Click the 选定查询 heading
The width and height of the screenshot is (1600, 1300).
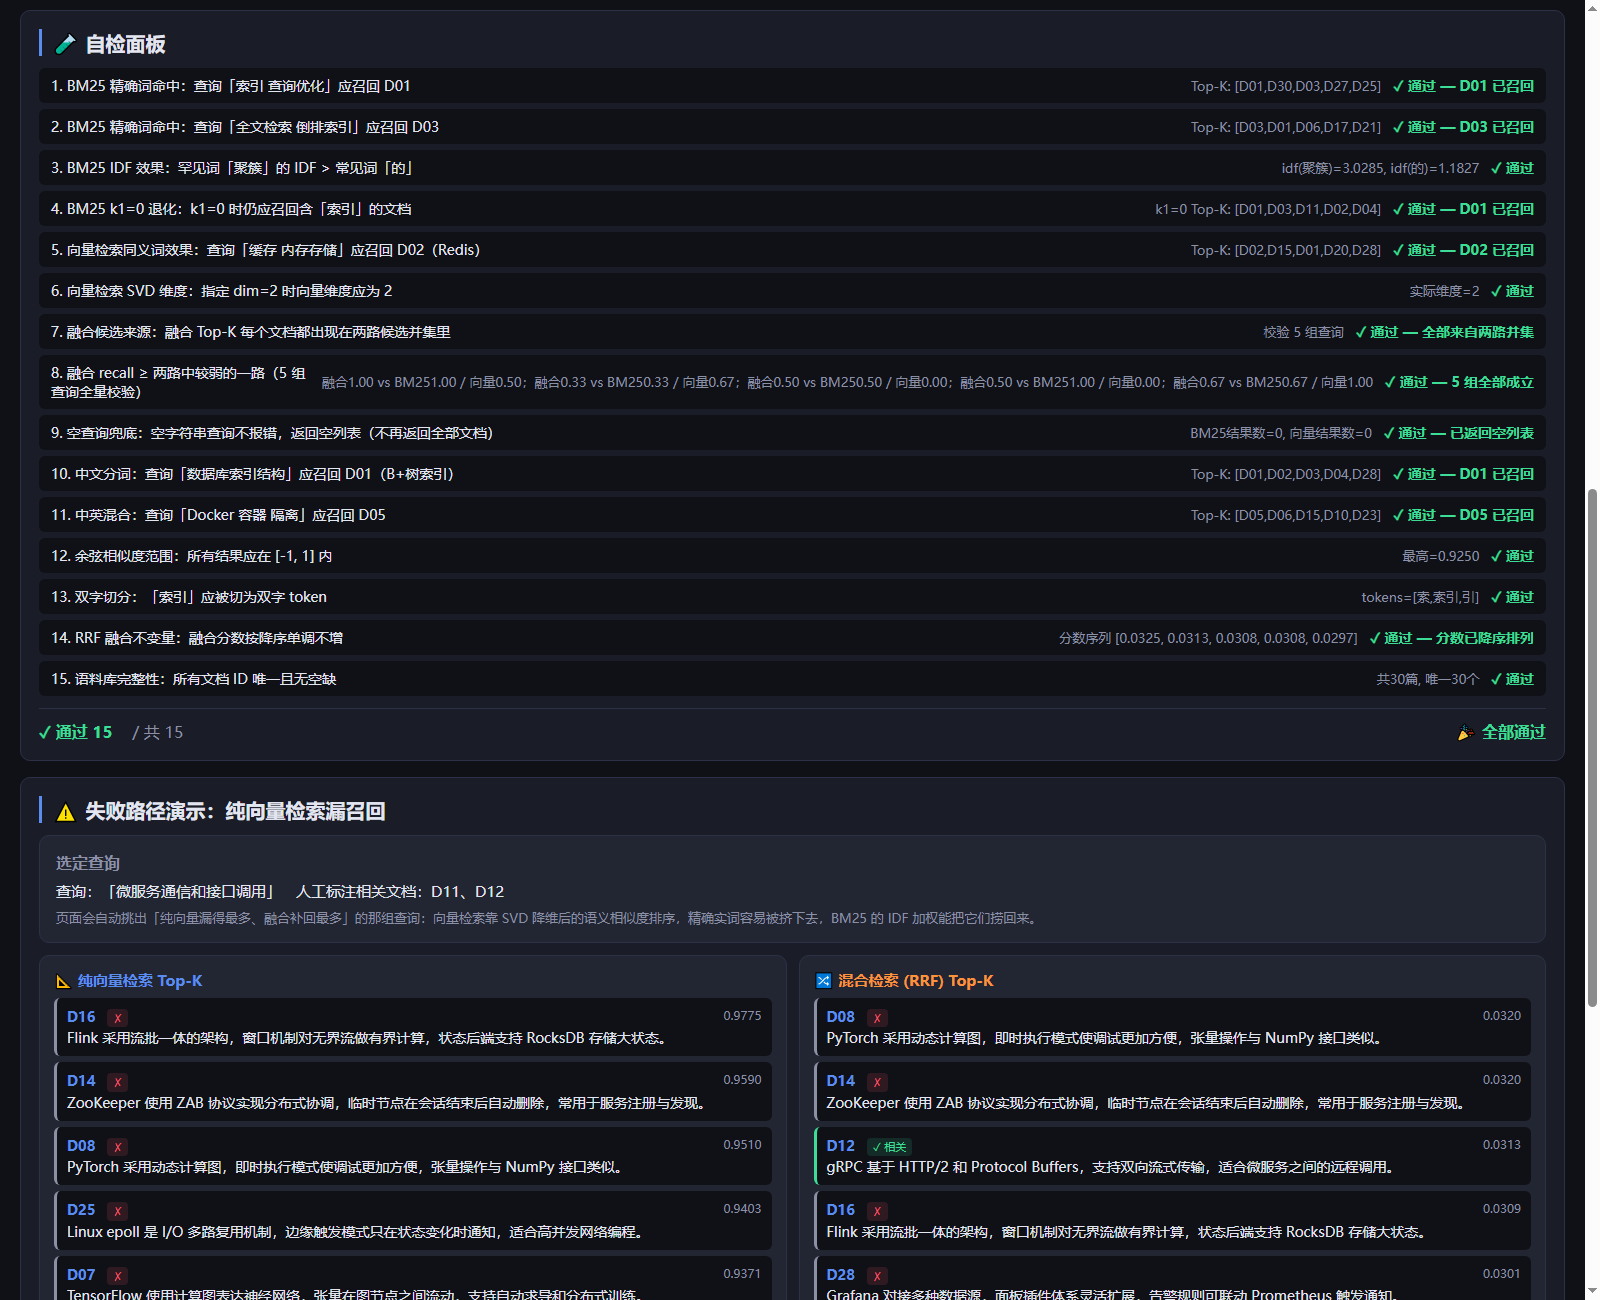[88, 863]
